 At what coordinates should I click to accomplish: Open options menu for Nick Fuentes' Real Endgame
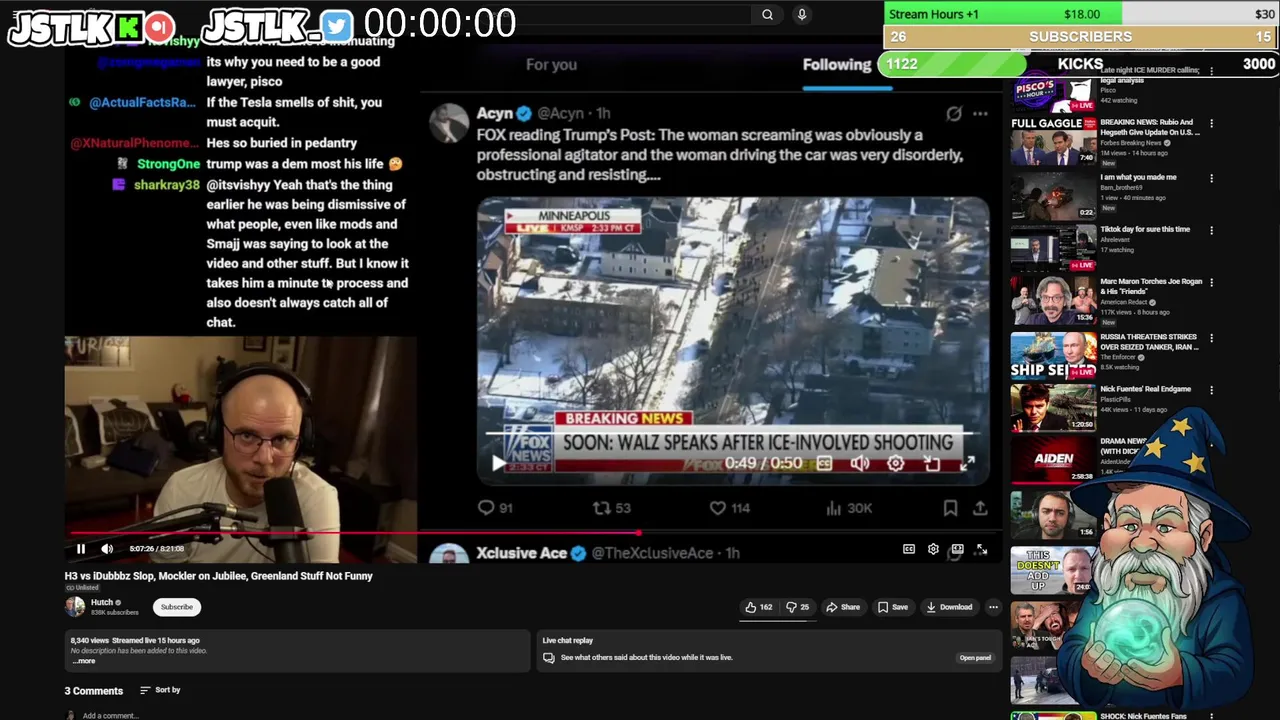pyautogui.click(x=1211, y=390)
